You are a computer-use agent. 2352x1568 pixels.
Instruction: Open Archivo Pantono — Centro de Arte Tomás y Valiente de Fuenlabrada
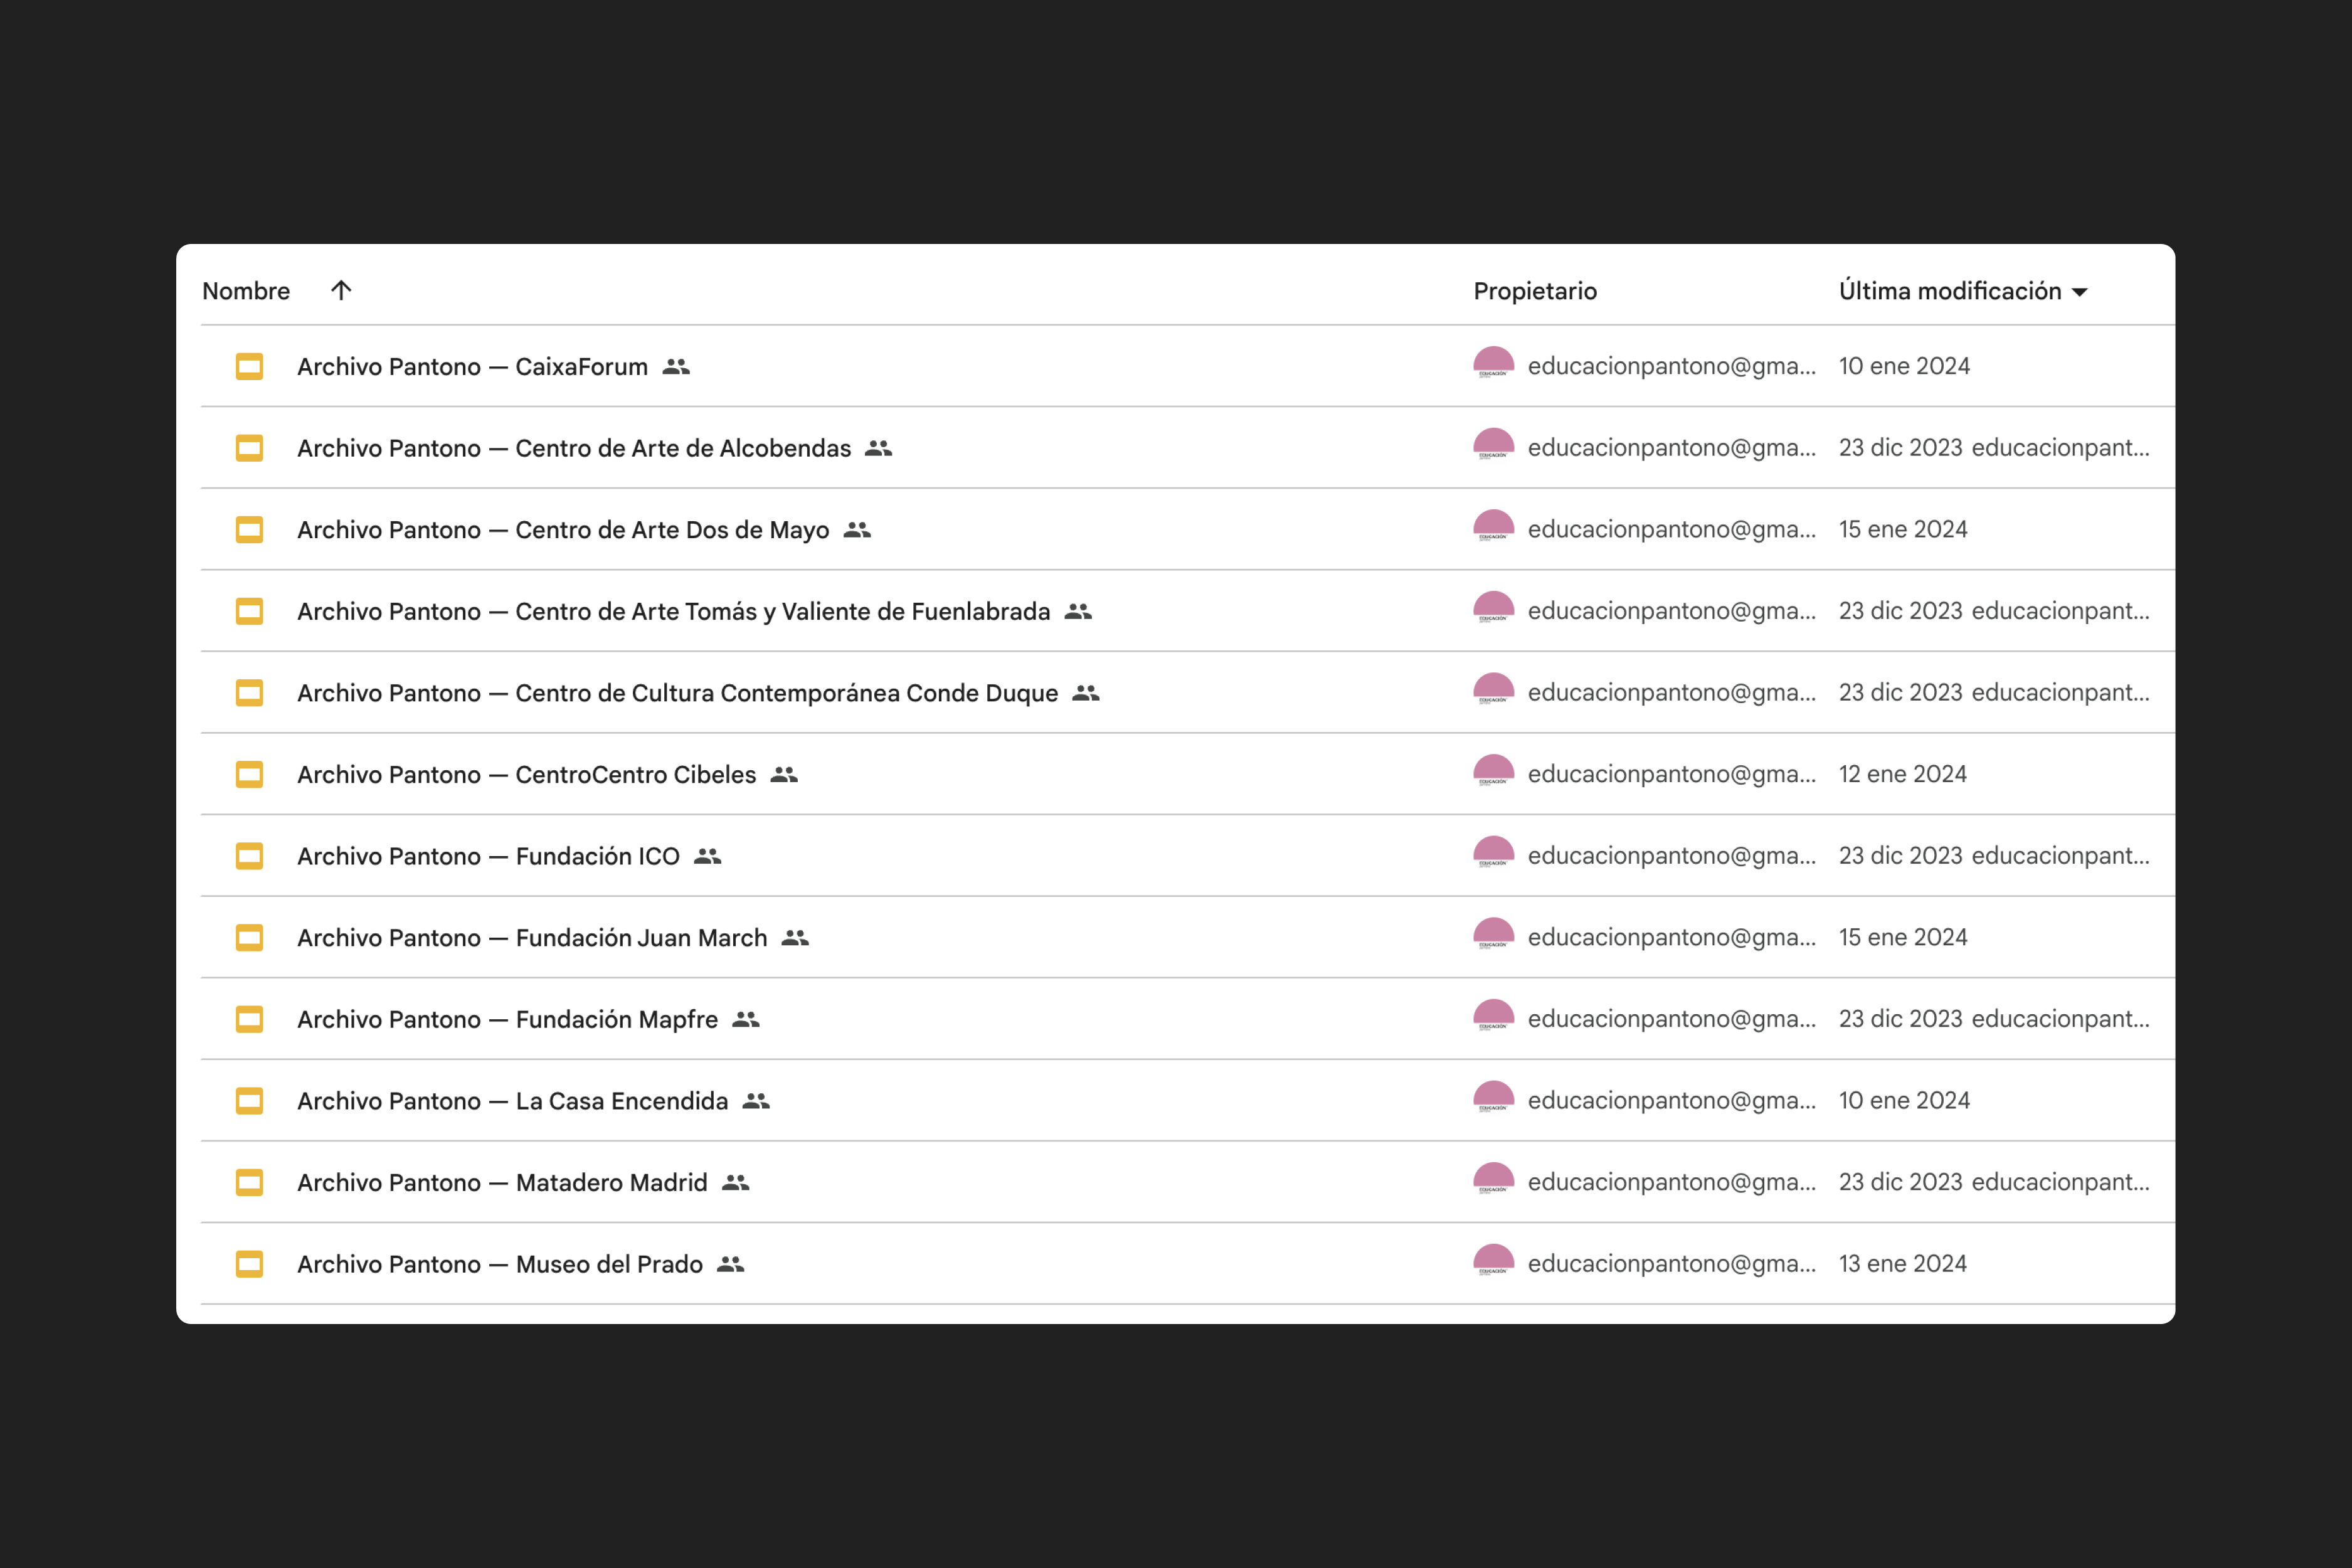[x=673, y=611]
